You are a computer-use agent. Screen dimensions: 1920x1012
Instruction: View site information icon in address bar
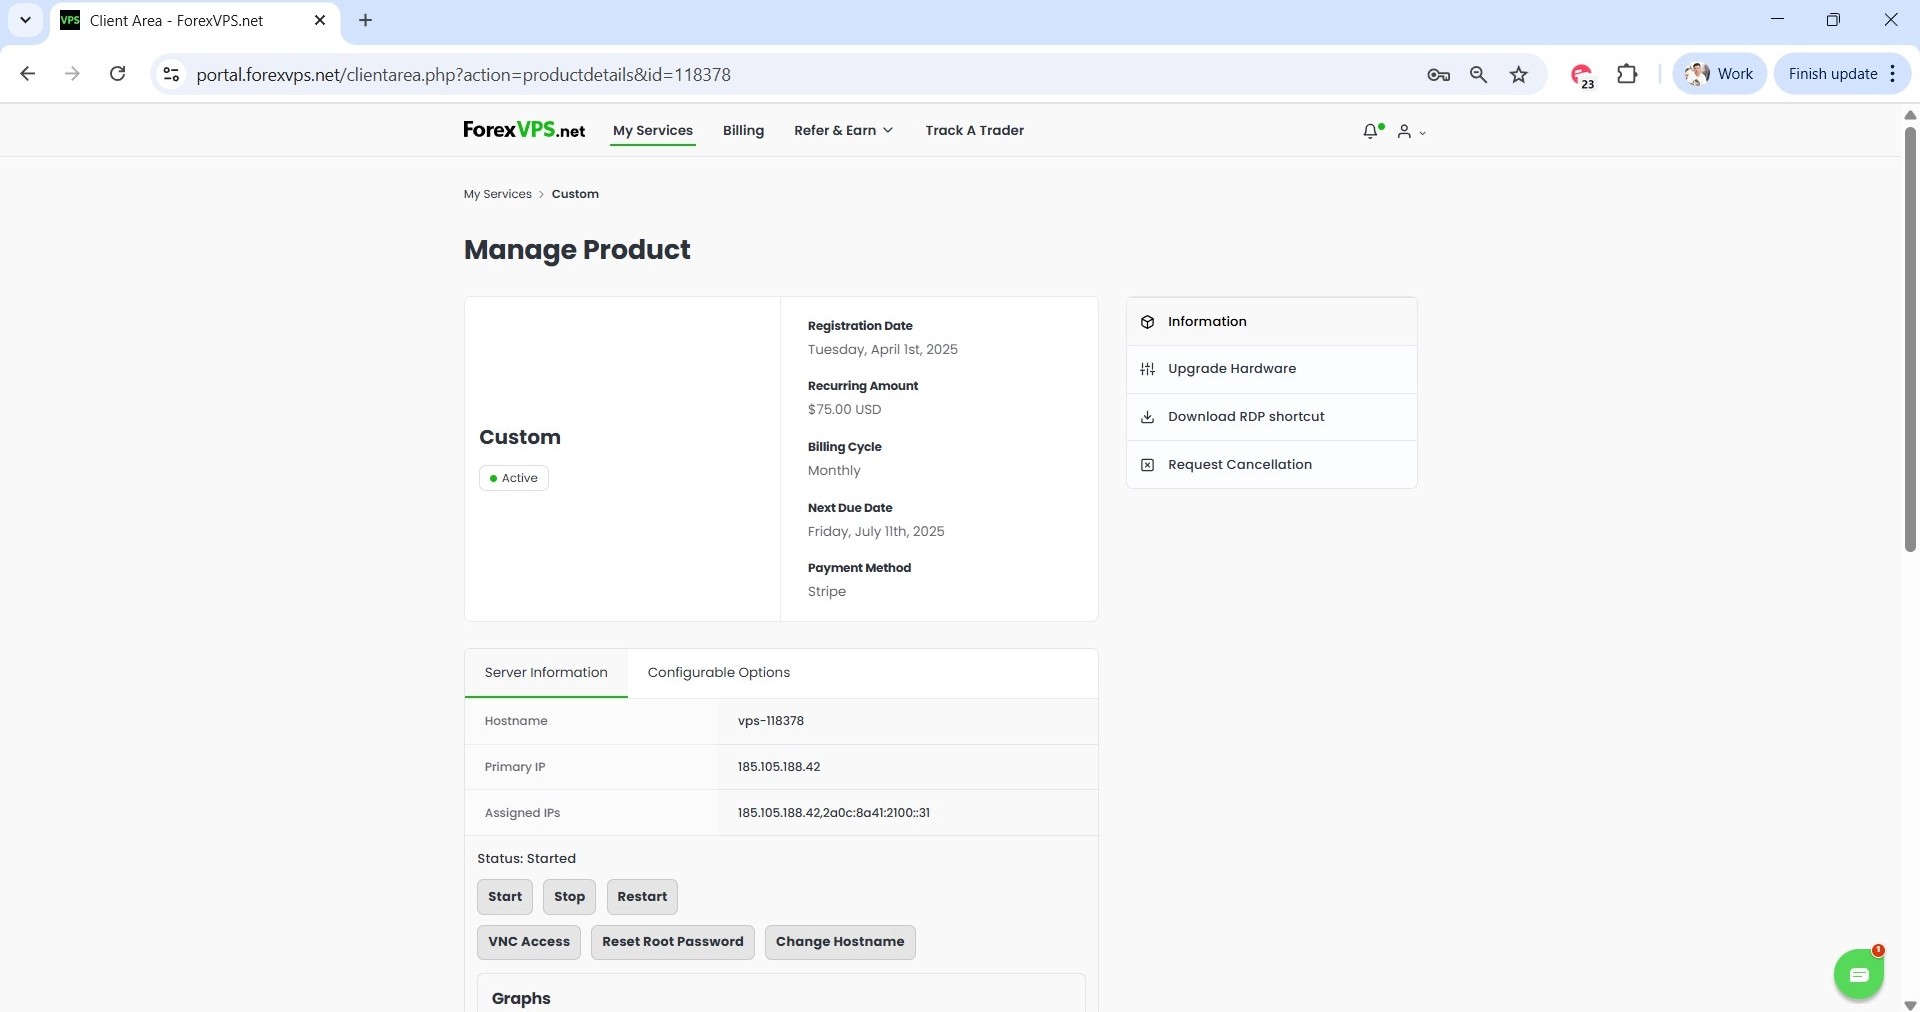tap(172, 75)
